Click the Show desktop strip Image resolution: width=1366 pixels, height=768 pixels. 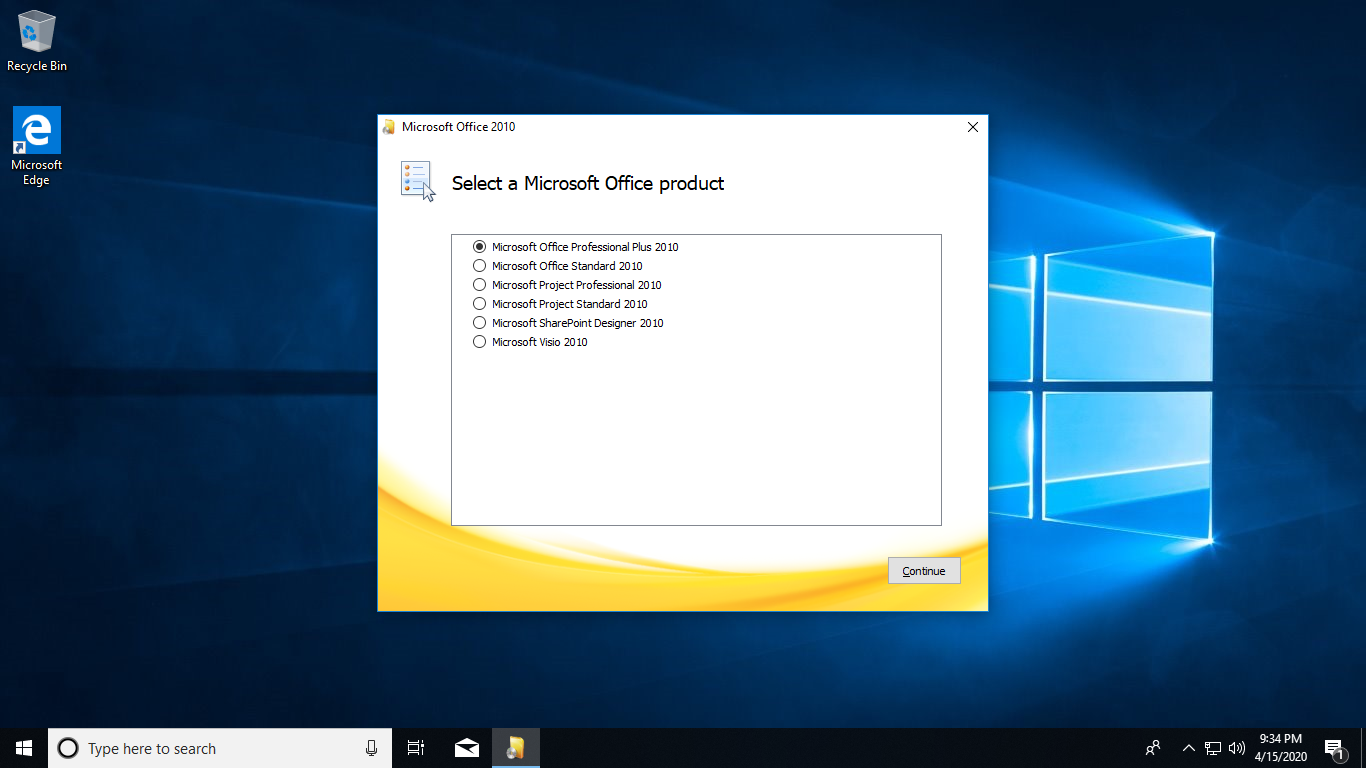pos(1363,748)
